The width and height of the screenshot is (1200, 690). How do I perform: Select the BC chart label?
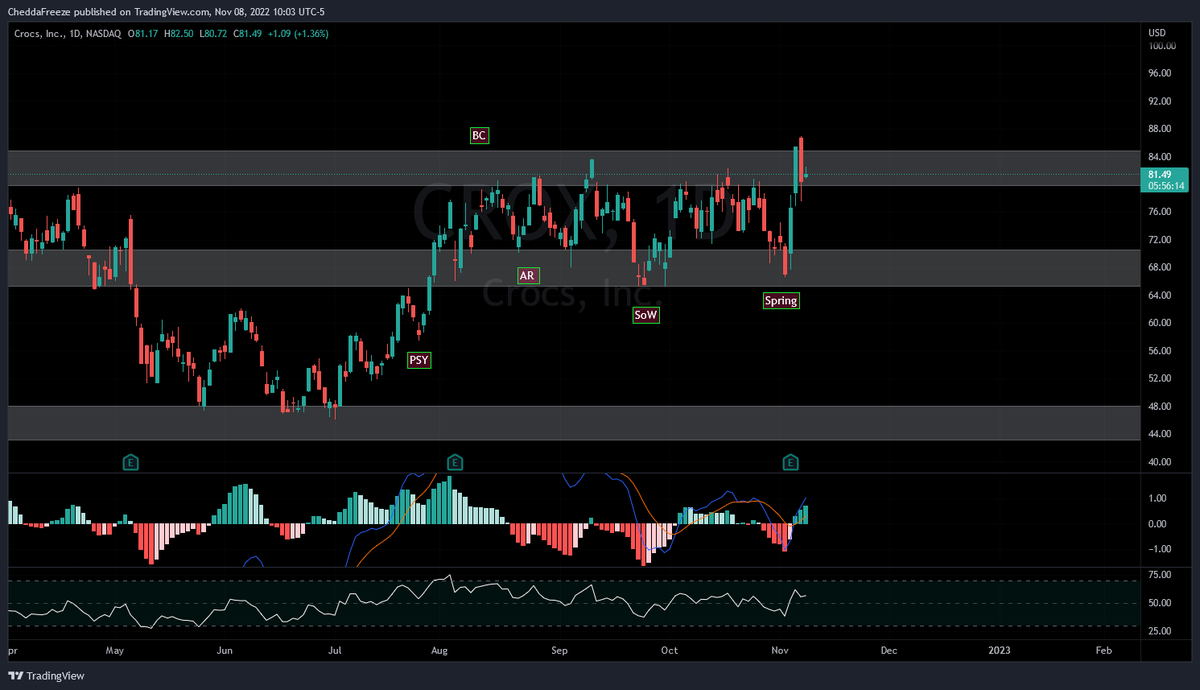479,135
